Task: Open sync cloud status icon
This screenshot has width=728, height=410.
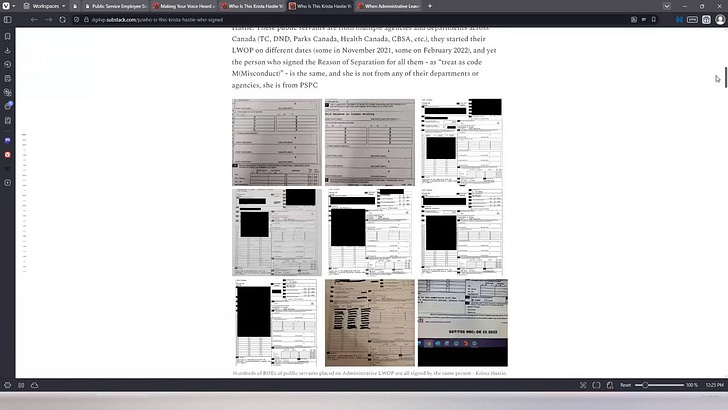Action: [x=34, y=385]
